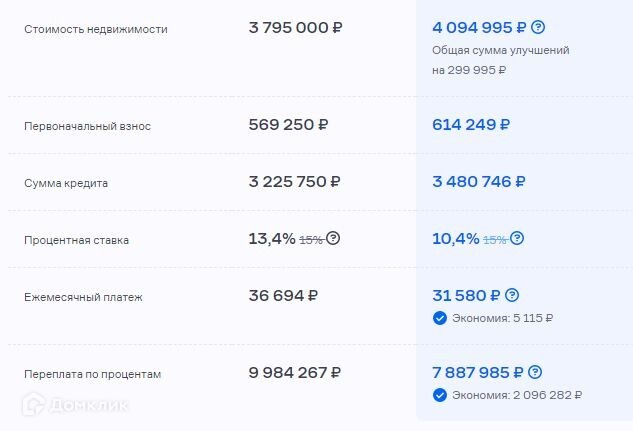Click help icon next to 4 094 995 ₽
This screenshot has width=633, height=431.
pos(539,27)
